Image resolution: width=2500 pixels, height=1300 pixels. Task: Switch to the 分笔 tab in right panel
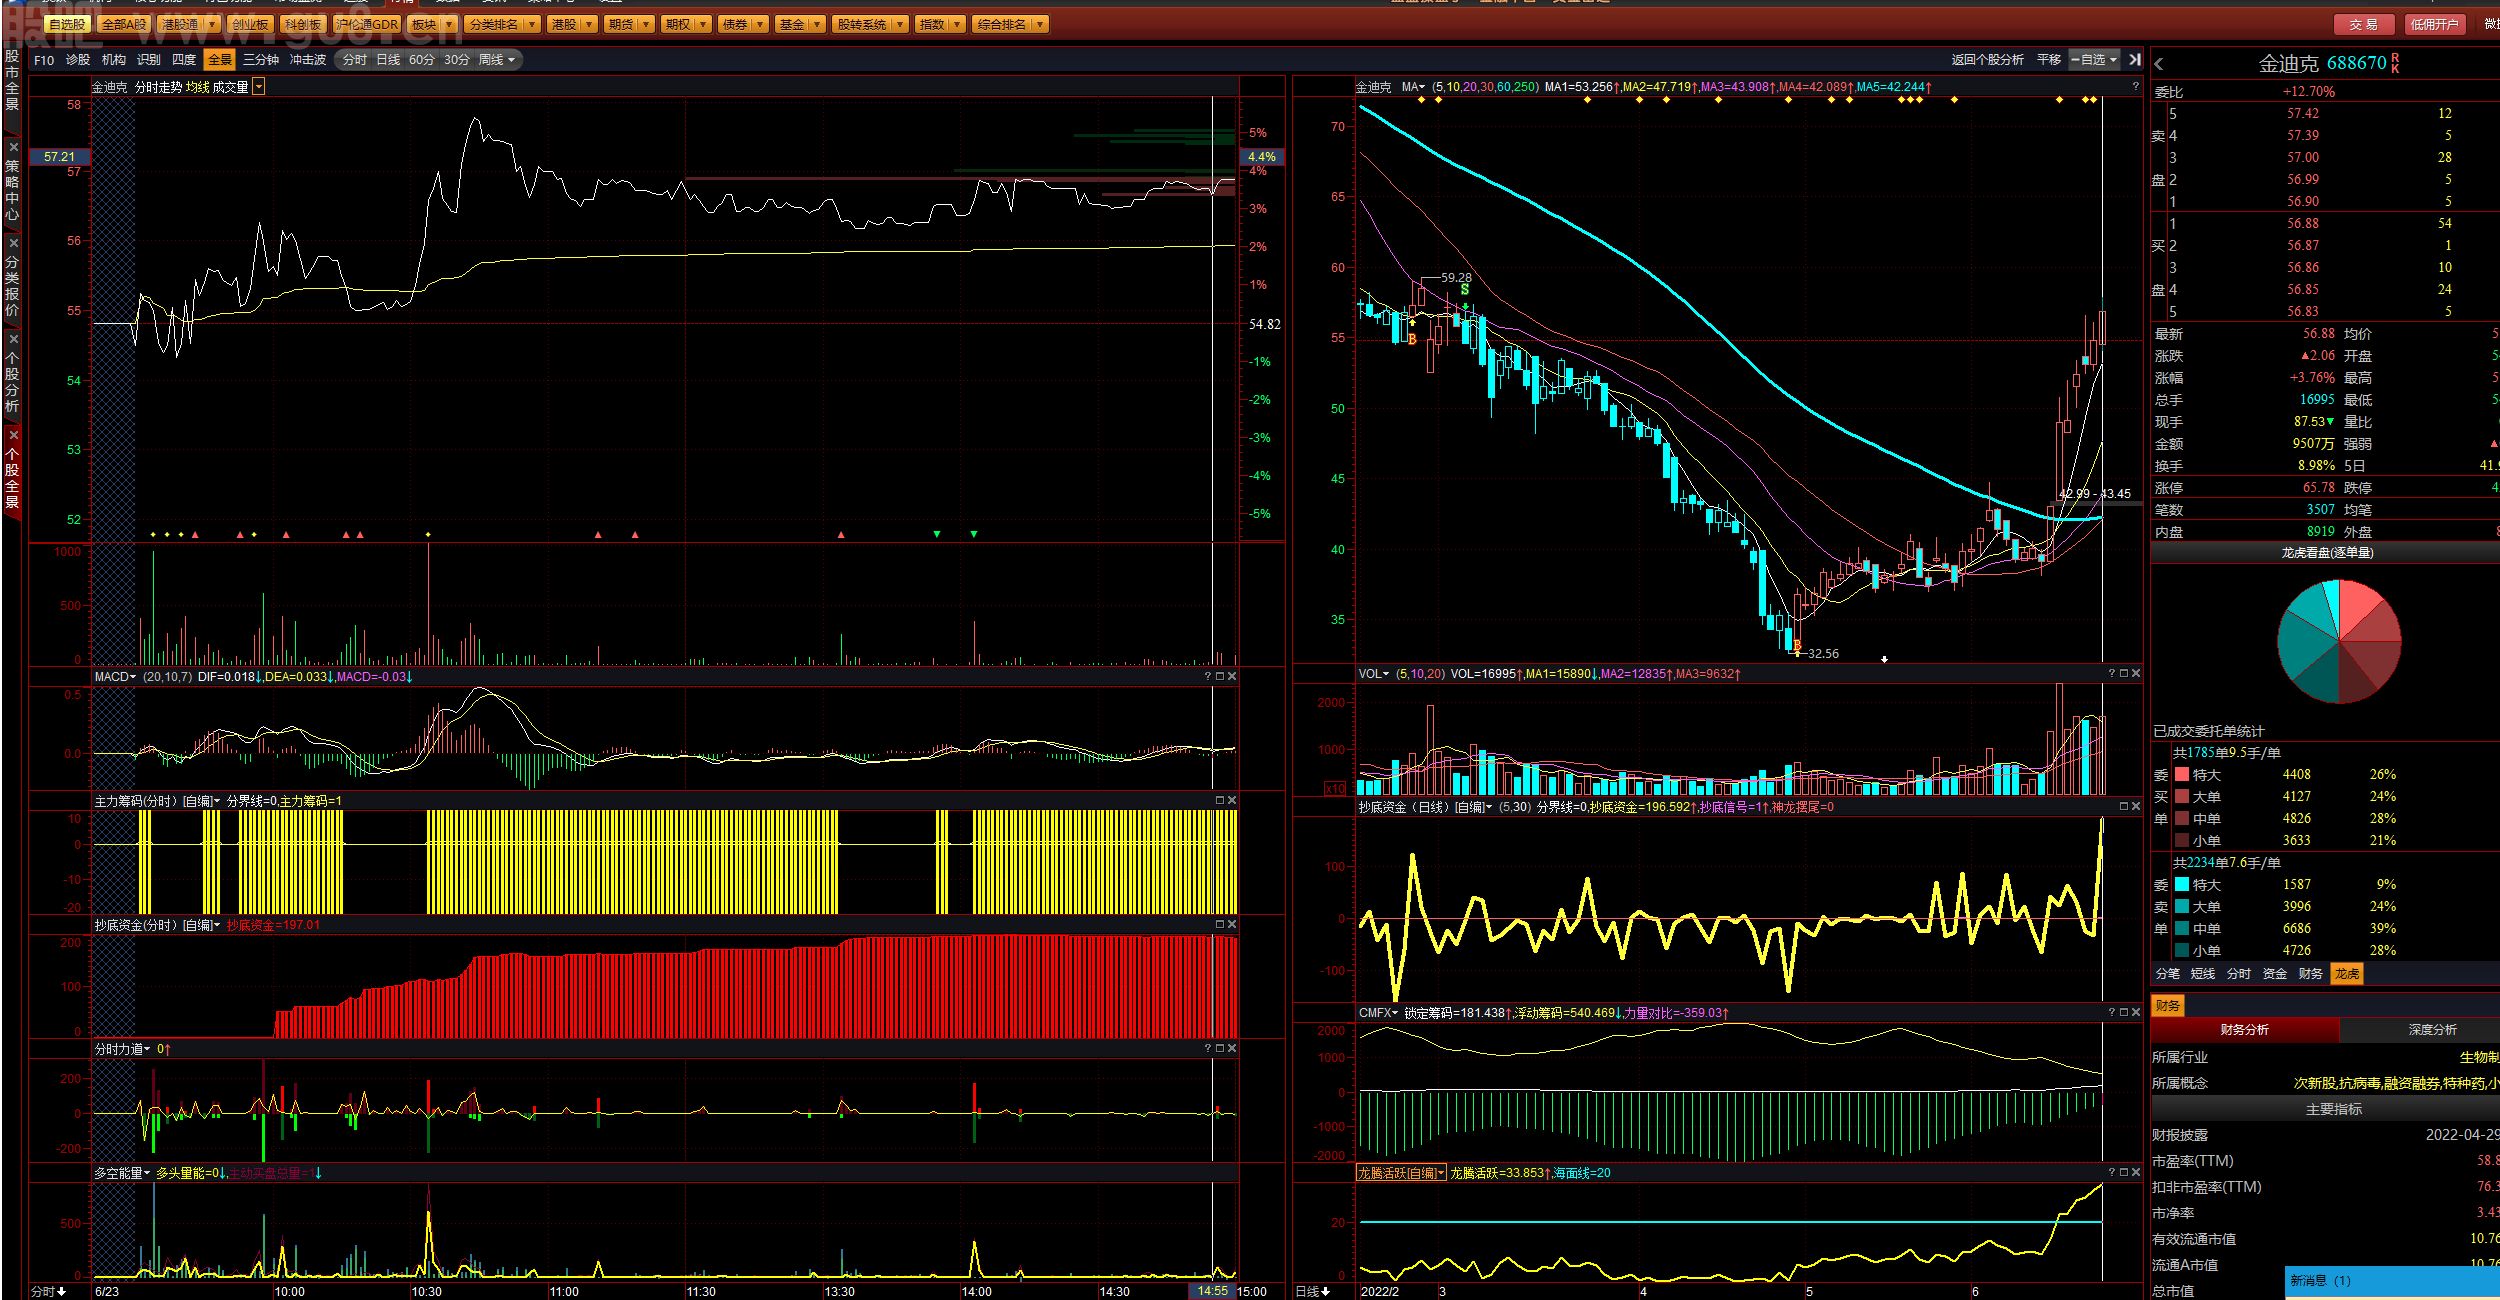coord(2167,974)
